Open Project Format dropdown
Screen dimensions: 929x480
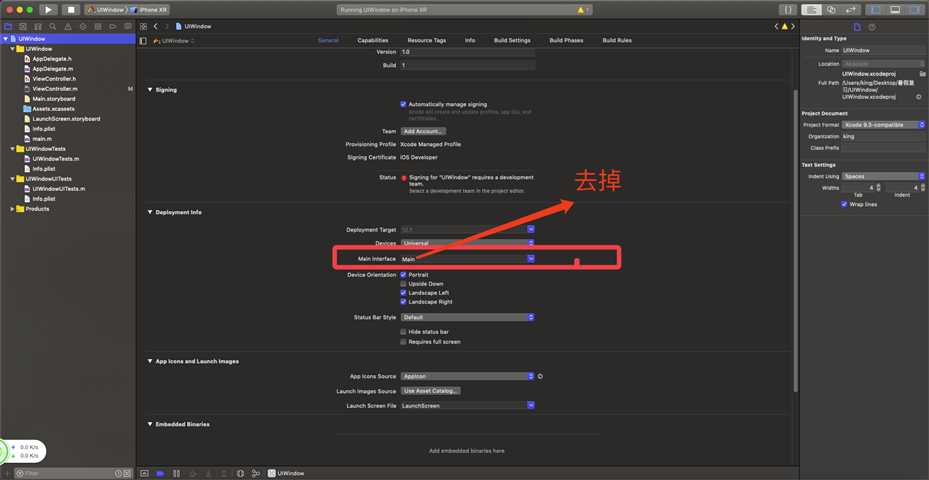pyautogui.click(x=883, y=125)
